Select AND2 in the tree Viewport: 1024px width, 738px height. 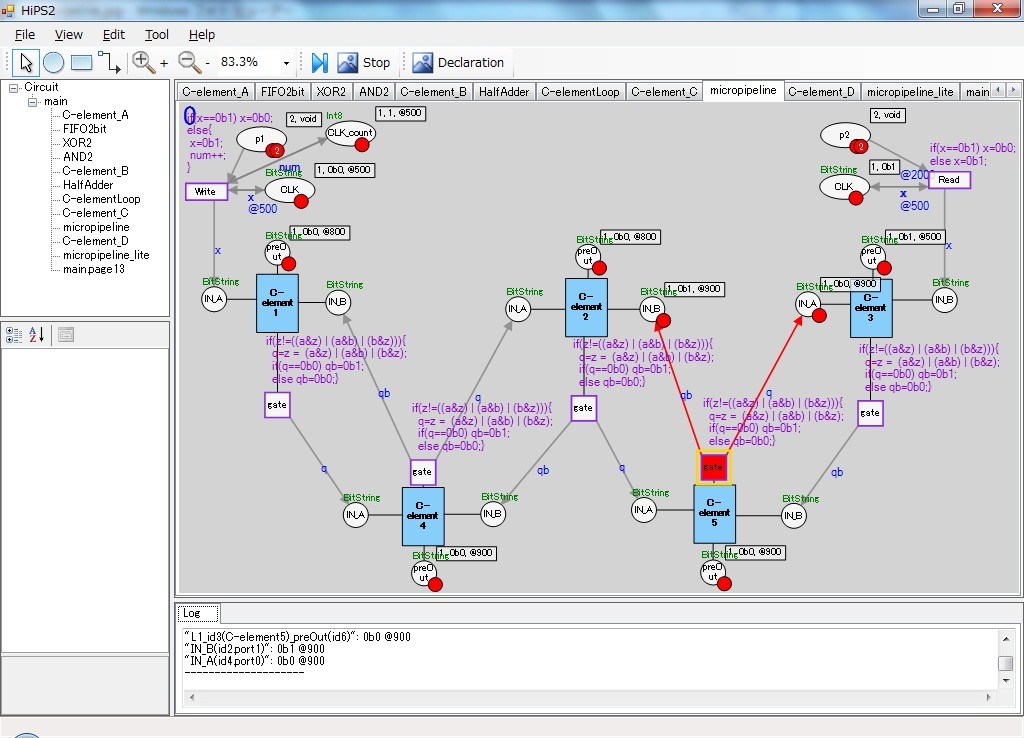[x=78, y=157]
